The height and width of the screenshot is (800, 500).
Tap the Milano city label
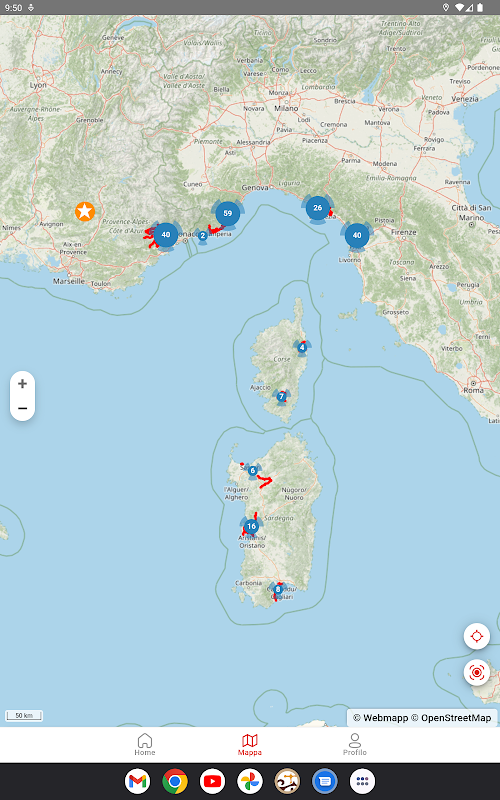[286, 108]
